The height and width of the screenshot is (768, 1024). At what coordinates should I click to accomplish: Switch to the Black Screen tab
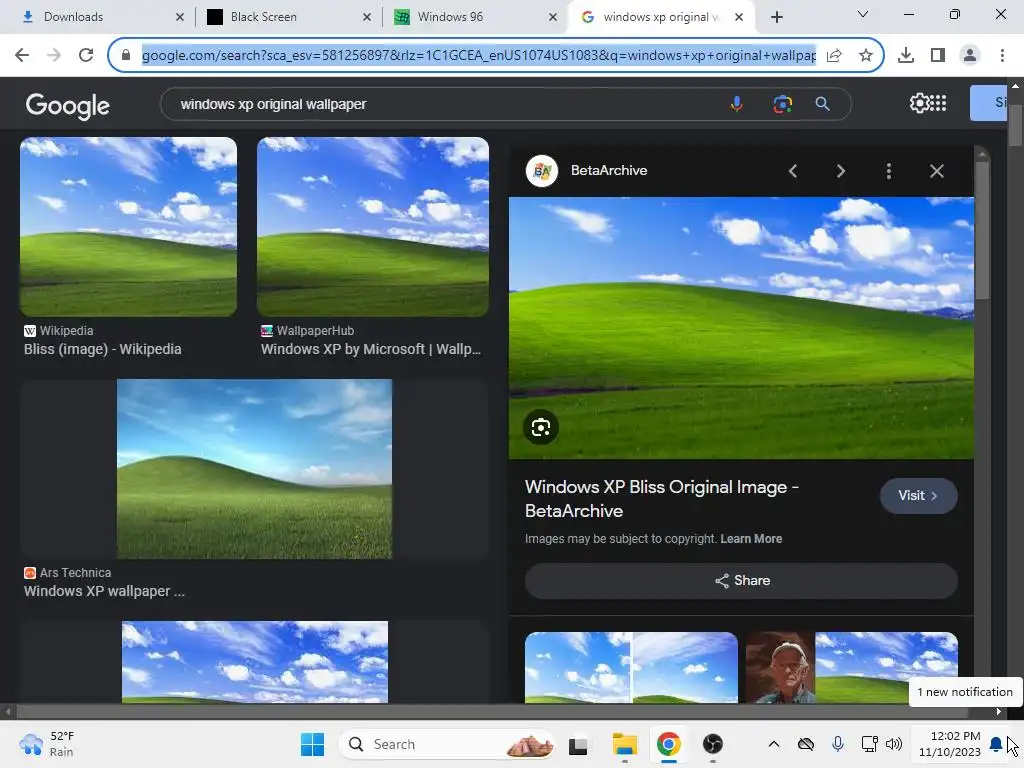pos(289,17)
